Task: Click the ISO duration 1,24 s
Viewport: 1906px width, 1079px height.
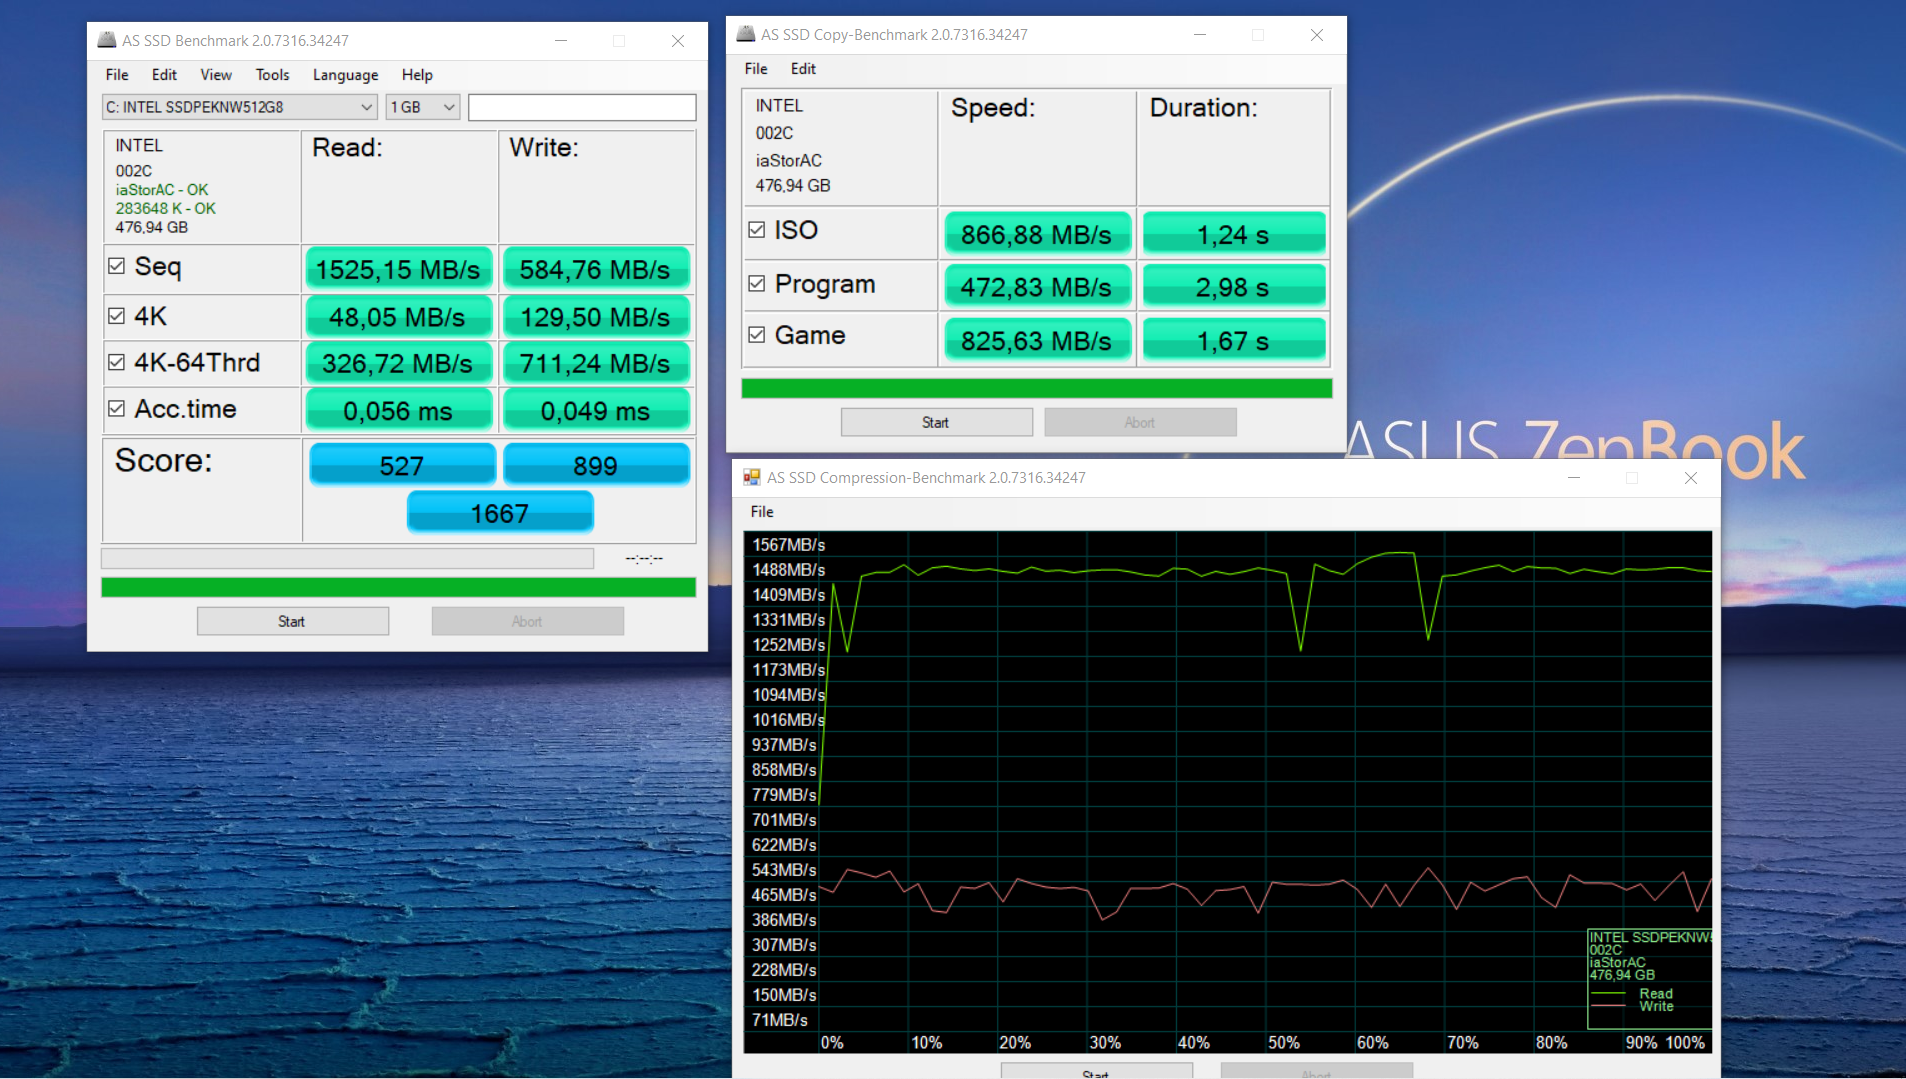Action: click(x=1234, y=234)
